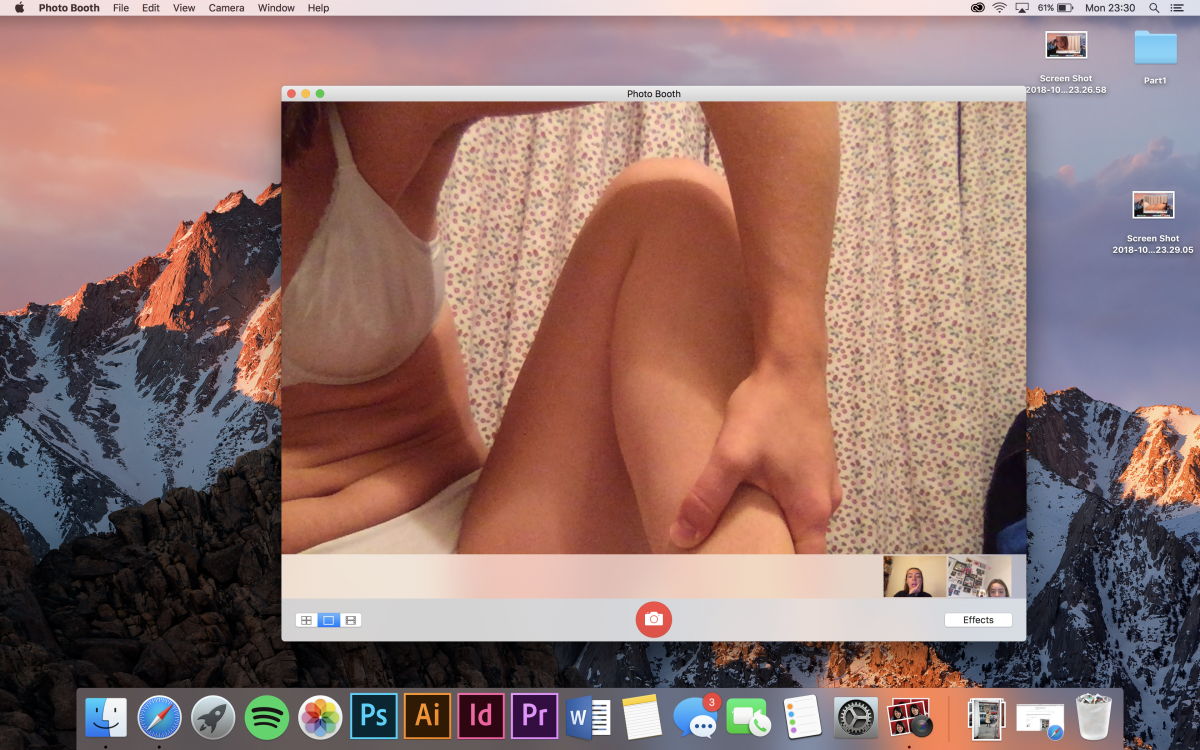Screen dimensions: 1200x750
Task: Open Messages with 3 unread notifications
Action: click(x=695, y=717)
